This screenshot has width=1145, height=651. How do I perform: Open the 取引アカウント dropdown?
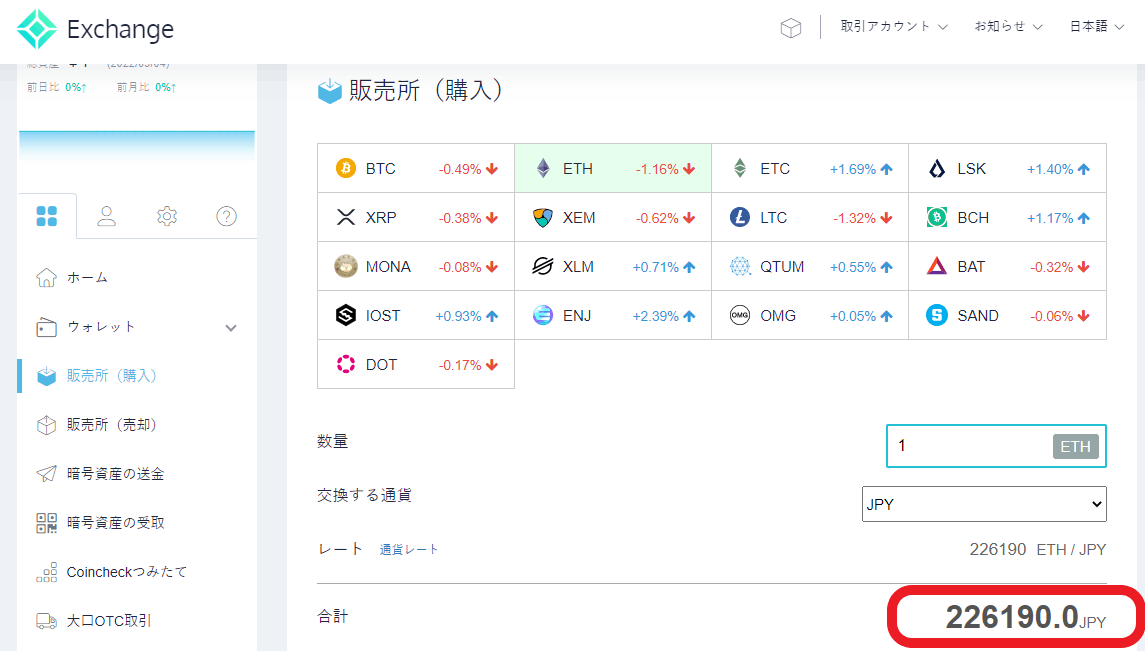click(894, 26)
